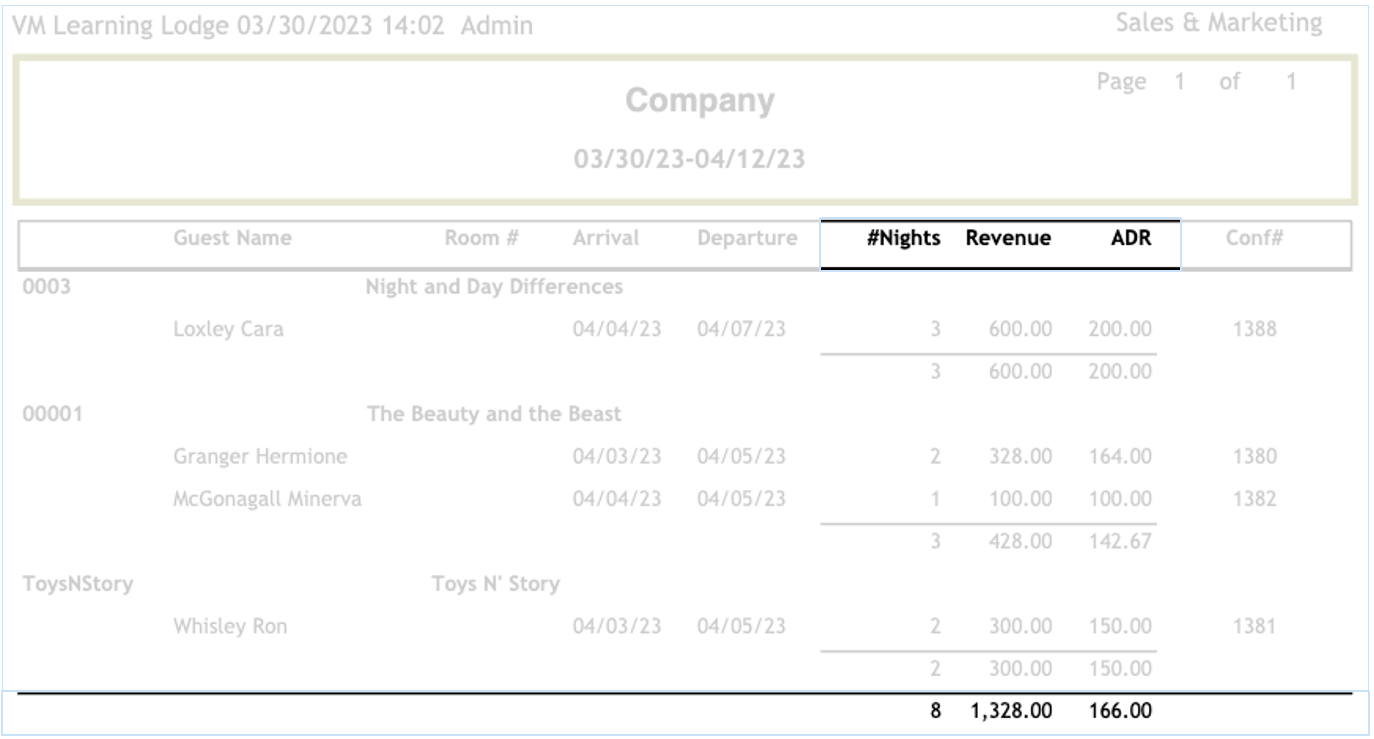The height and width of the screenshot is (739, 1374).
Task: Select guest Loxley Cara
Action: [228, 329]
